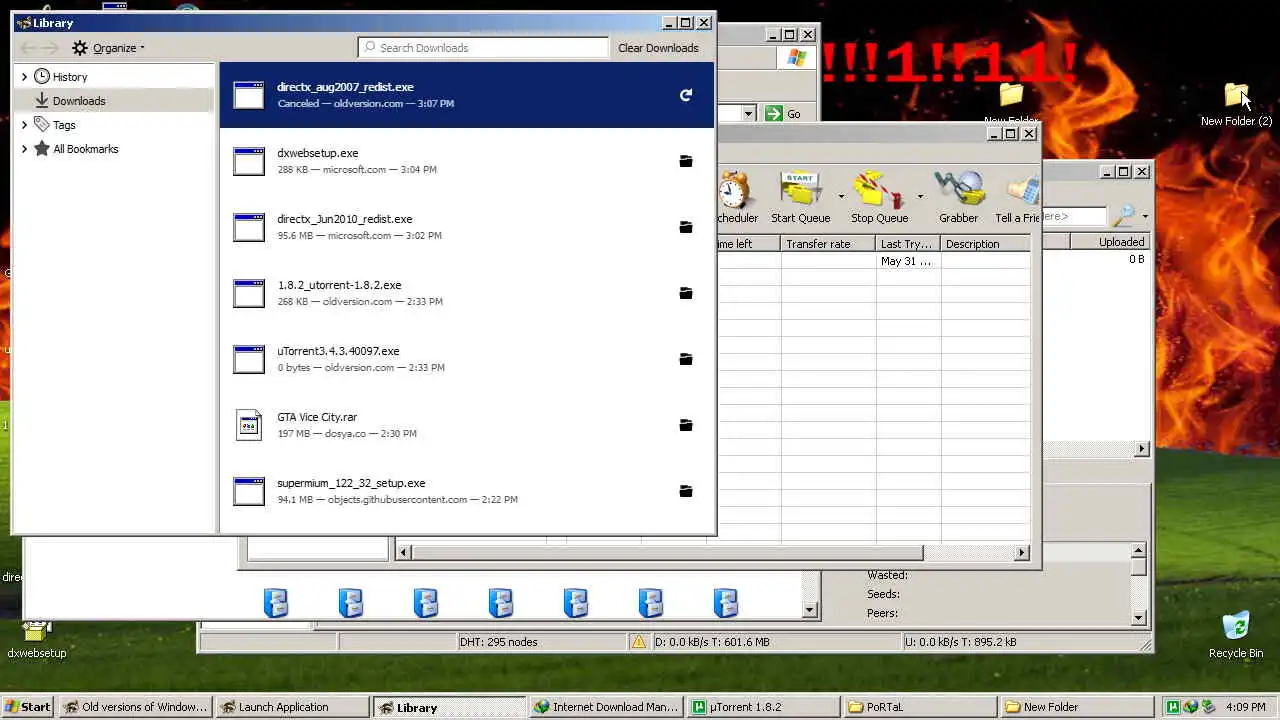Click the taskbar clock showing 4:09 PM
The height and width of the screenshot is (720, 1280).
1246,707
